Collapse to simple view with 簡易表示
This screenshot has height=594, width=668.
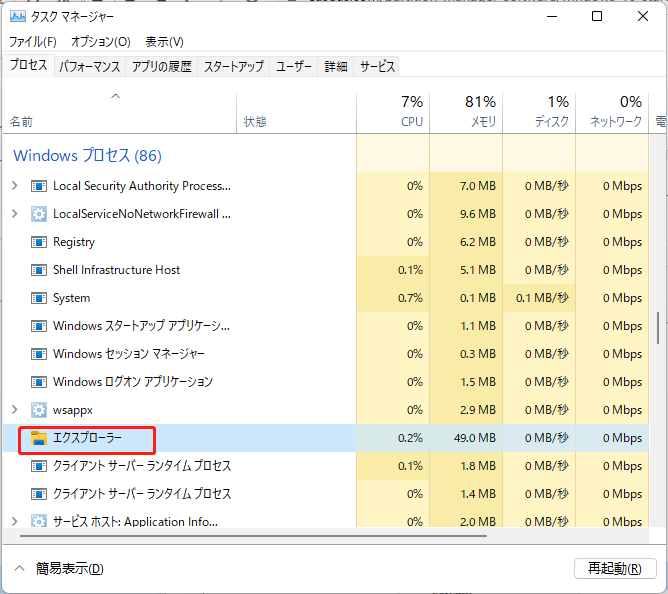click(x=60, y=569)
